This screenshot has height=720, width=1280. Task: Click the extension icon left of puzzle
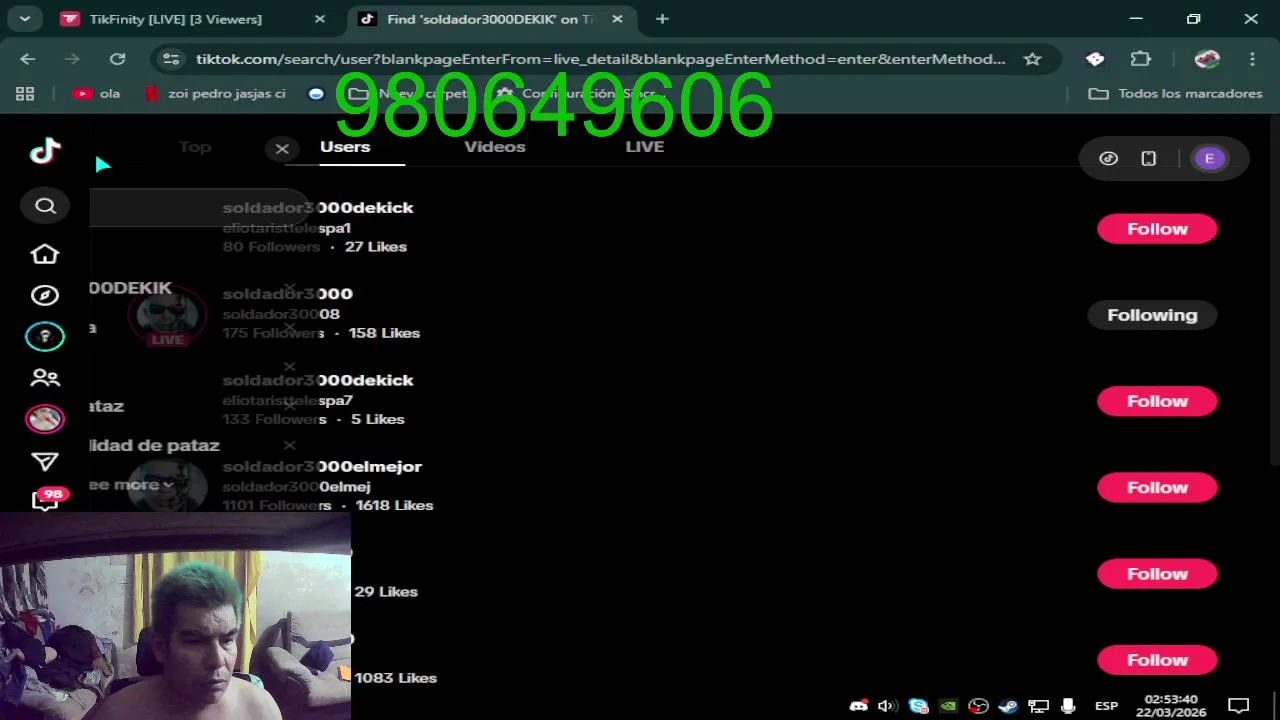(1095, 59)
